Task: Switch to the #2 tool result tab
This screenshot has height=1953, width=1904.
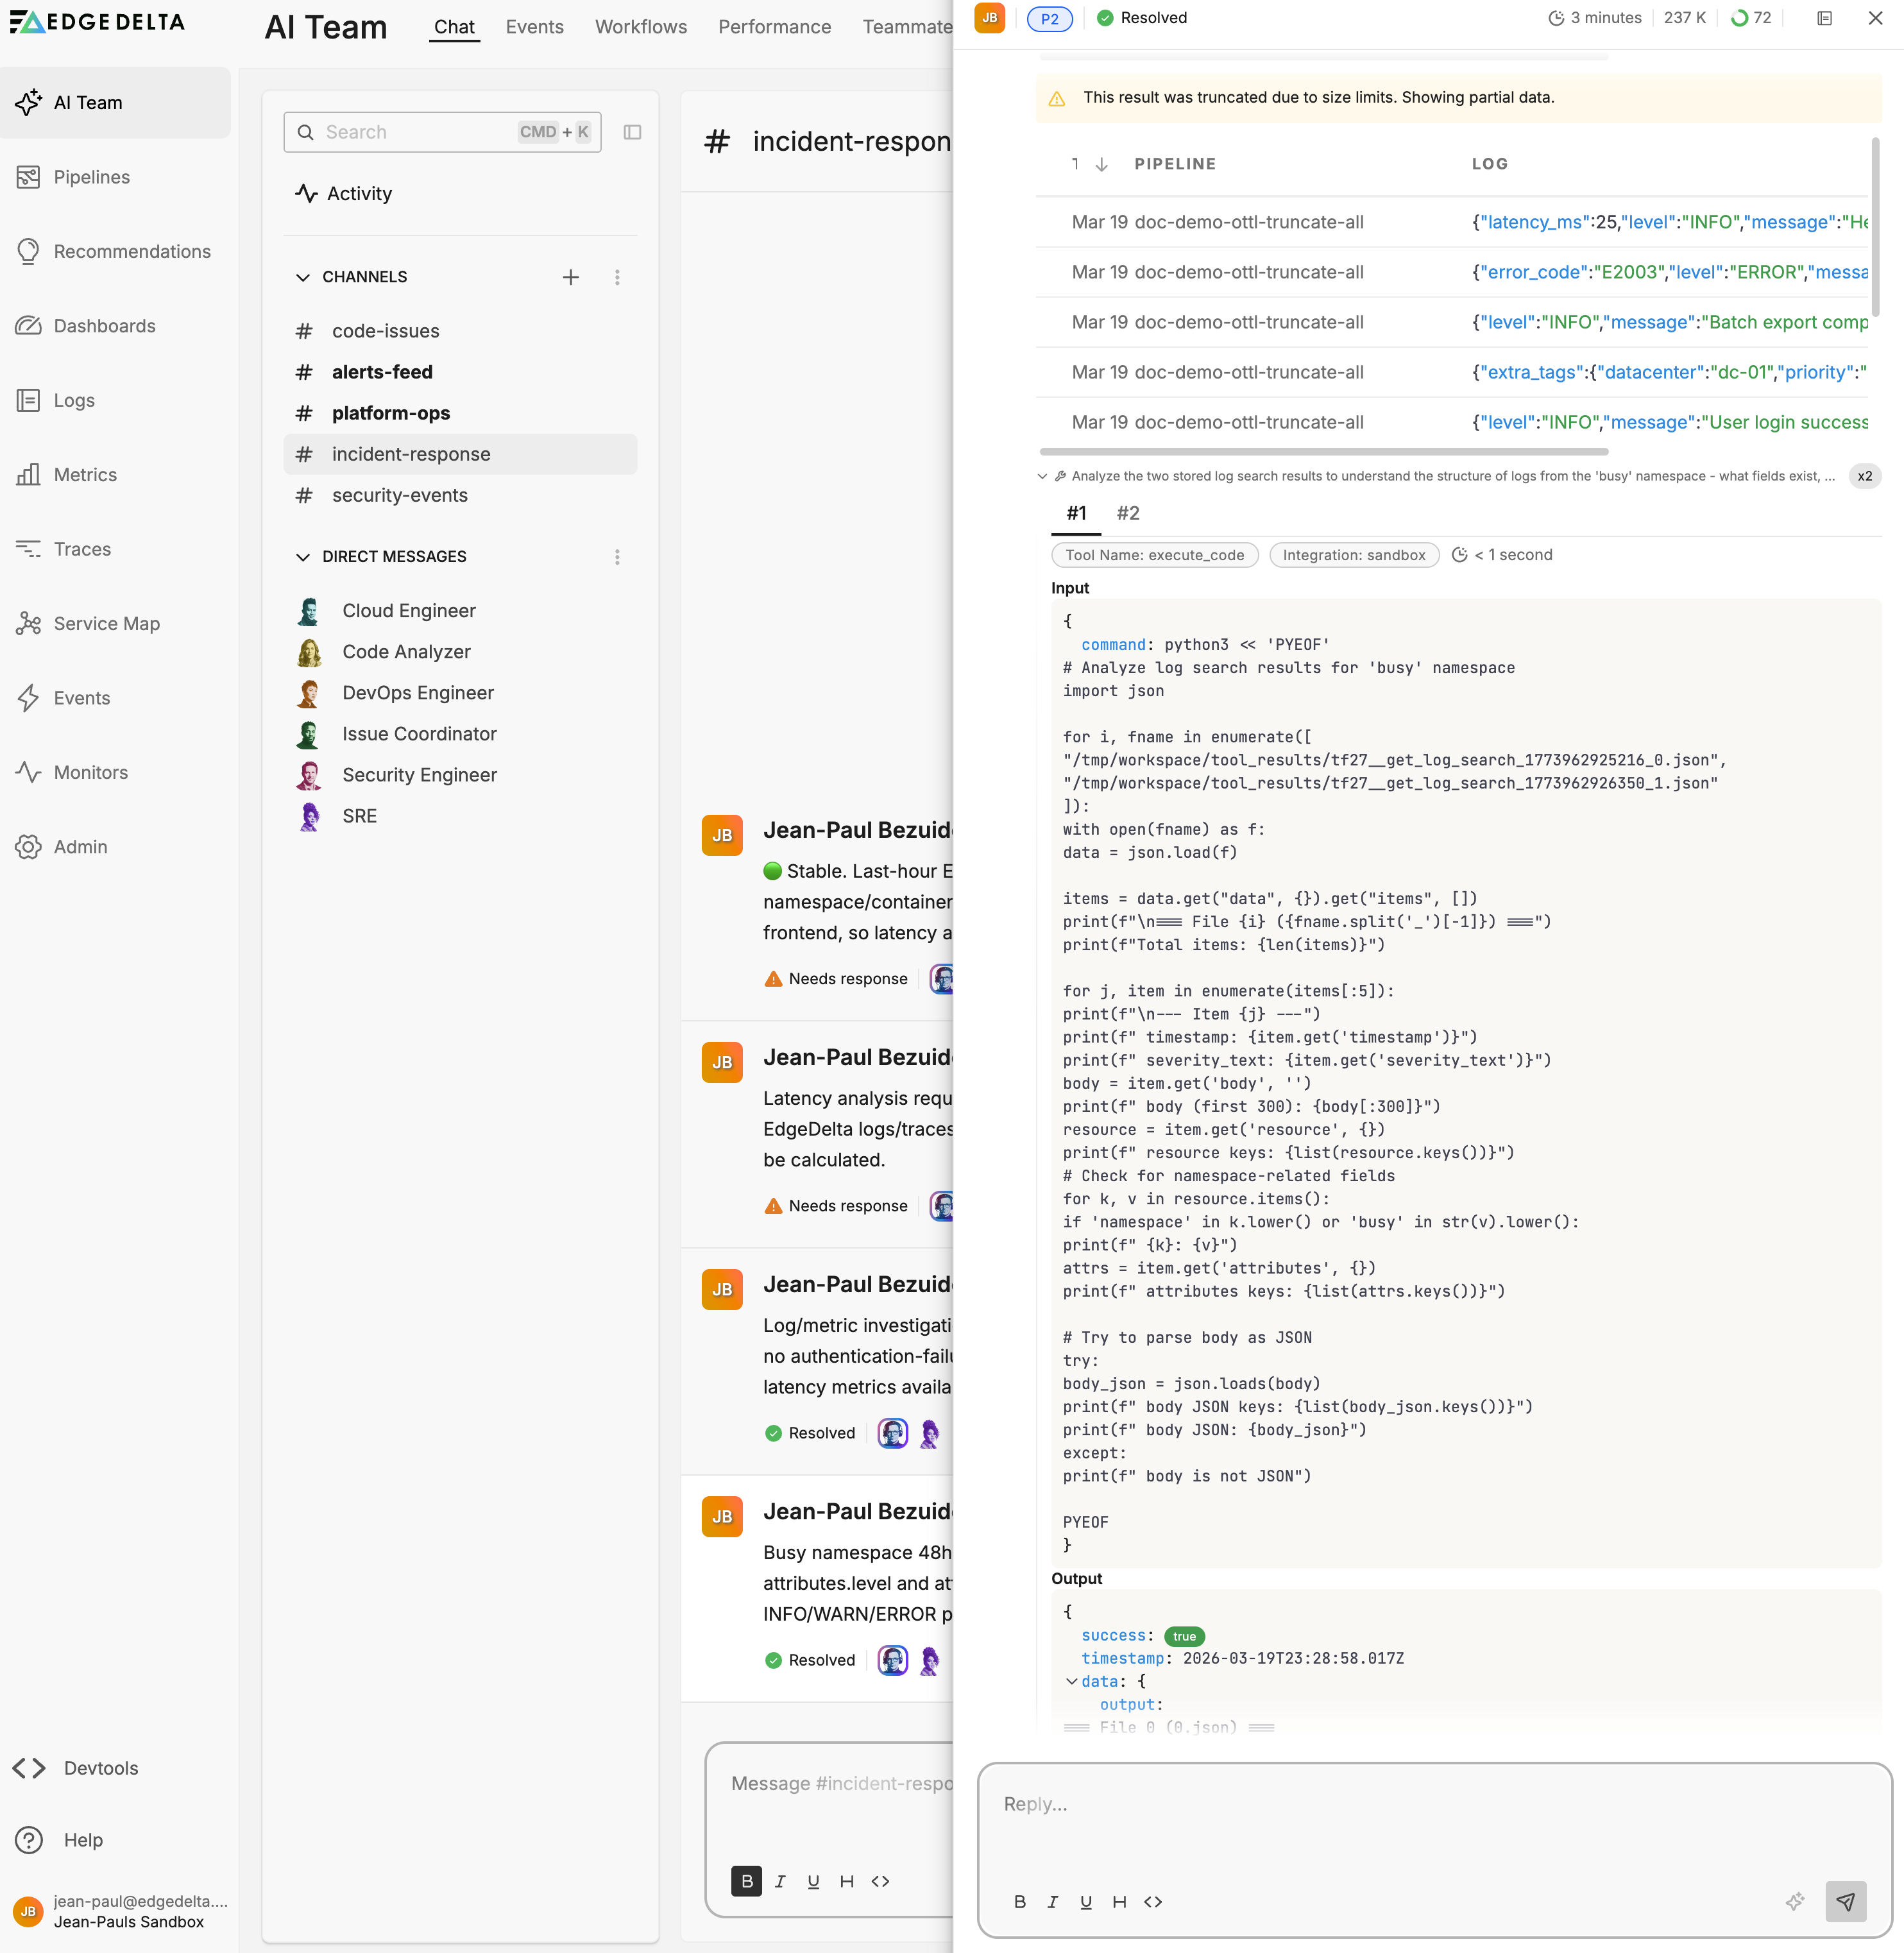Action: tap(1129, 513)
